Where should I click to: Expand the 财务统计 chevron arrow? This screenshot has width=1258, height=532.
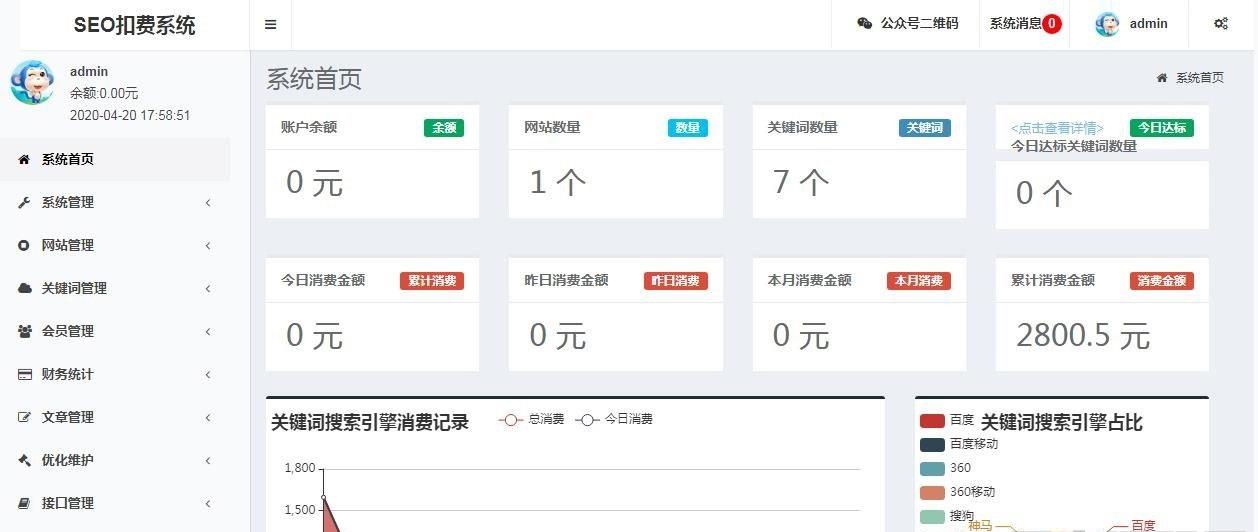pyautogui.click(x=208, y=375)
